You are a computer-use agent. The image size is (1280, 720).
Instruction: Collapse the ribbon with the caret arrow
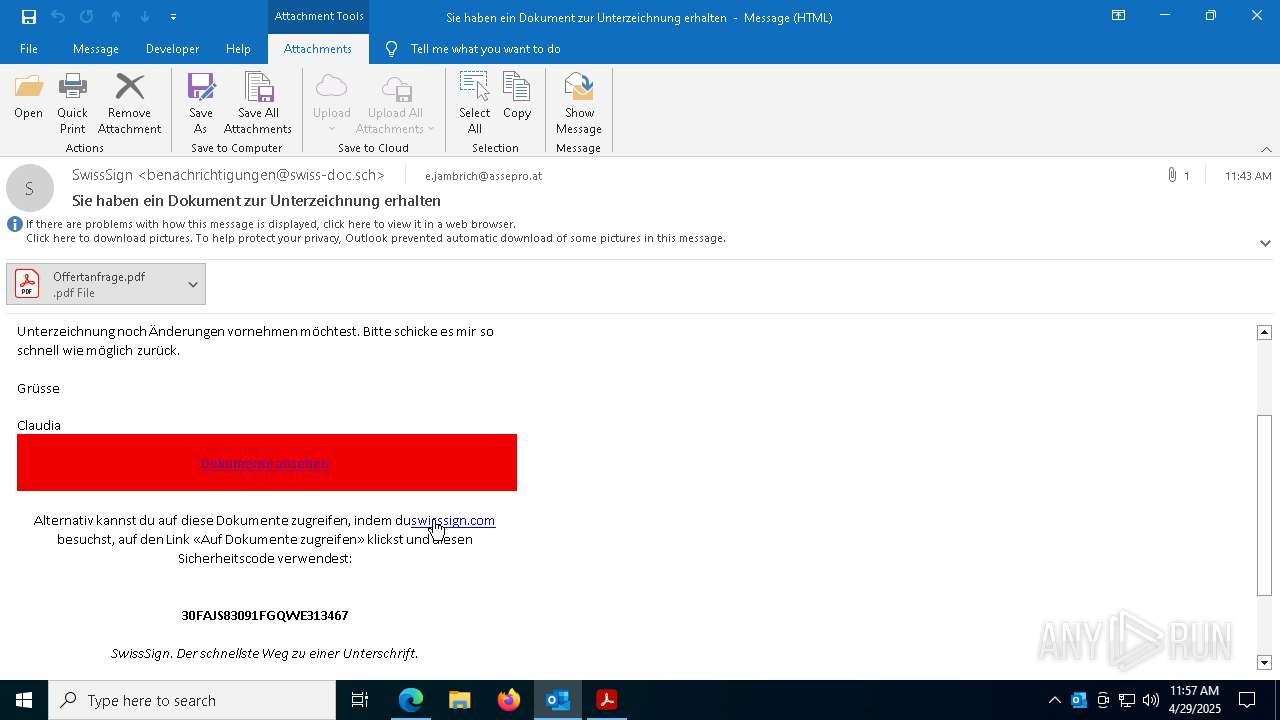(x=1266, y=149)
